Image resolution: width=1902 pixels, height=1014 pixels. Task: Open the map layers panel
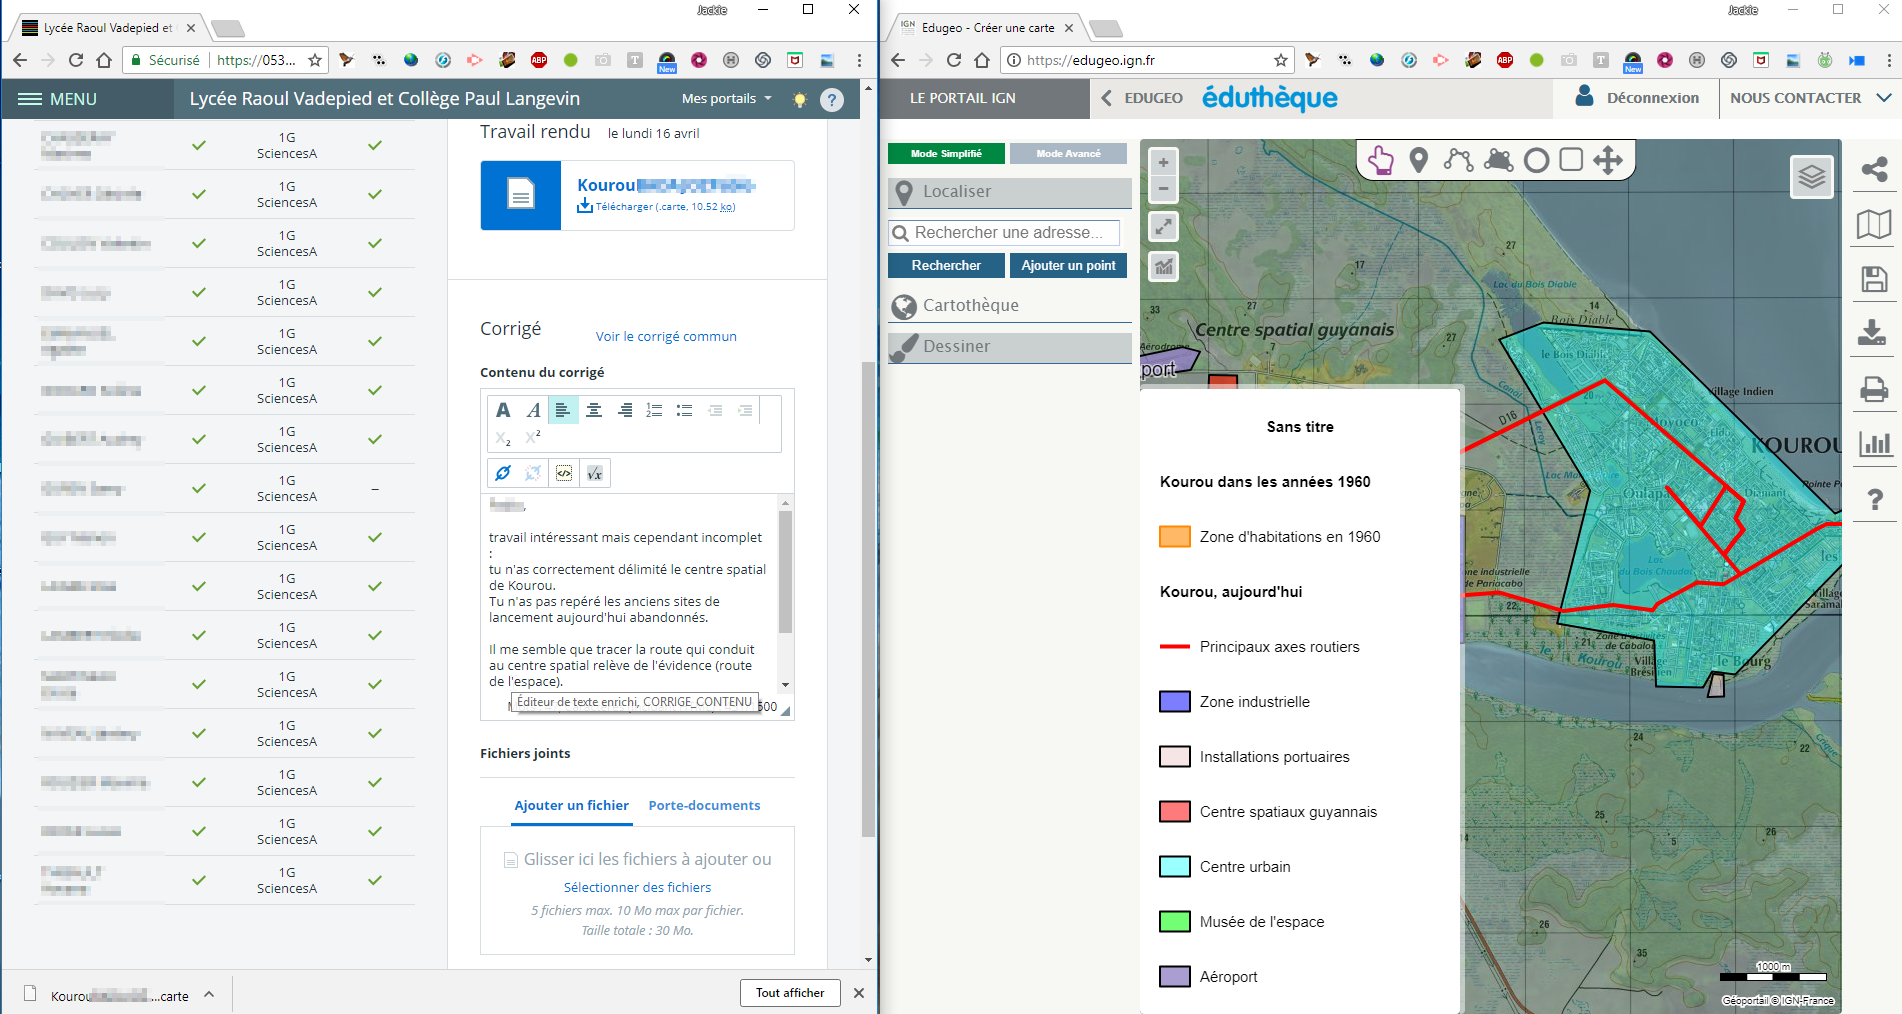(x=1811, y=178)
